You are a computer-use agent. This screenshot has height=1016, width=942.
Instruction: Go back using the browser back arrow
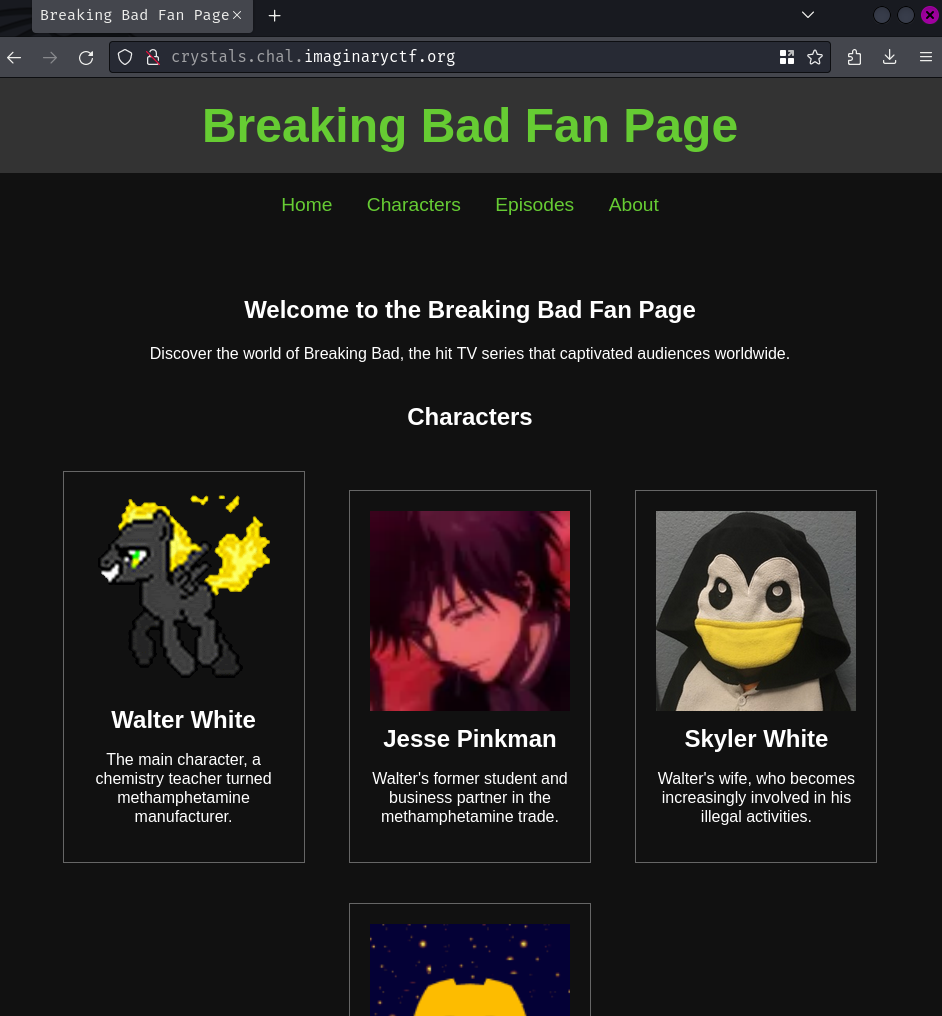[x=14, y=58]
